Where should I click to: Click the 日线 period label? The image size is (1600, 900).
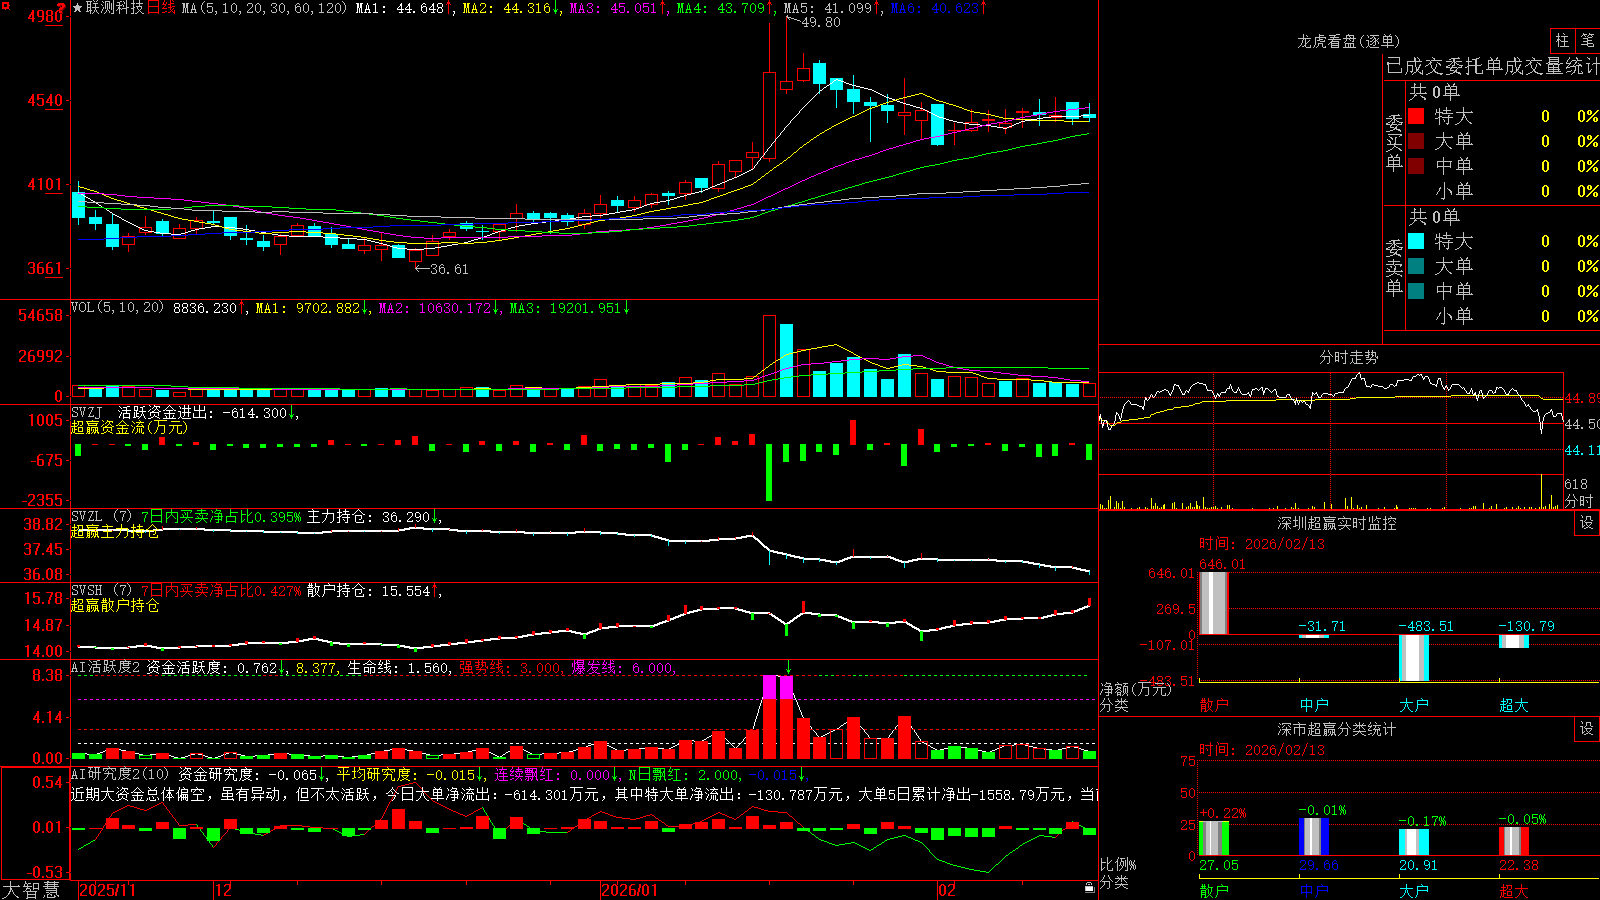tap(161, 8)
